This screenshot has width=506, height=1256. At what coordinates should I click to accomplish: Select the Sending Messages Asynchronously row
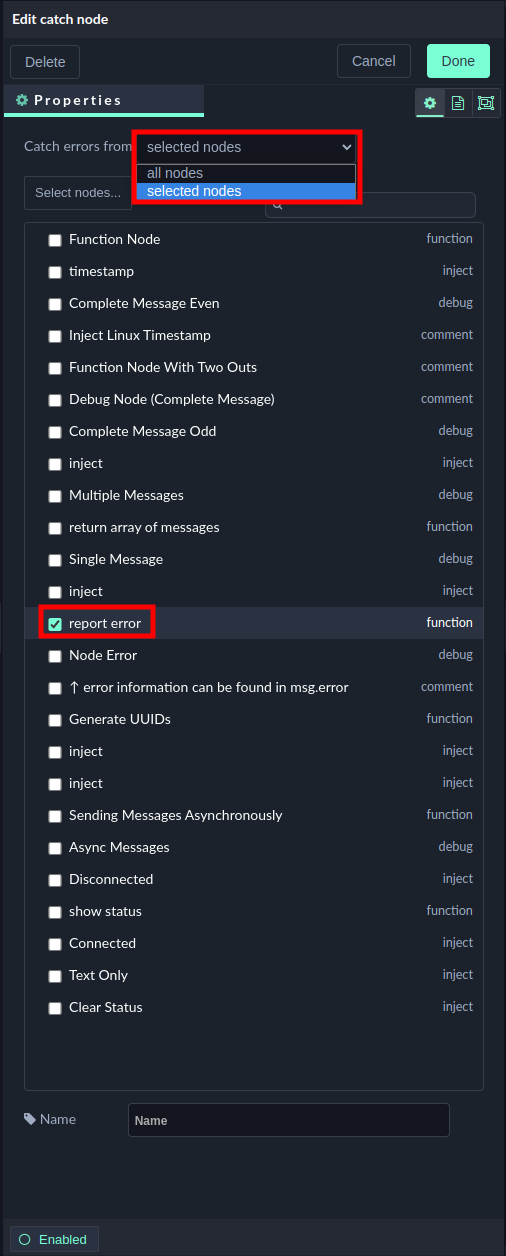[254, 815]
